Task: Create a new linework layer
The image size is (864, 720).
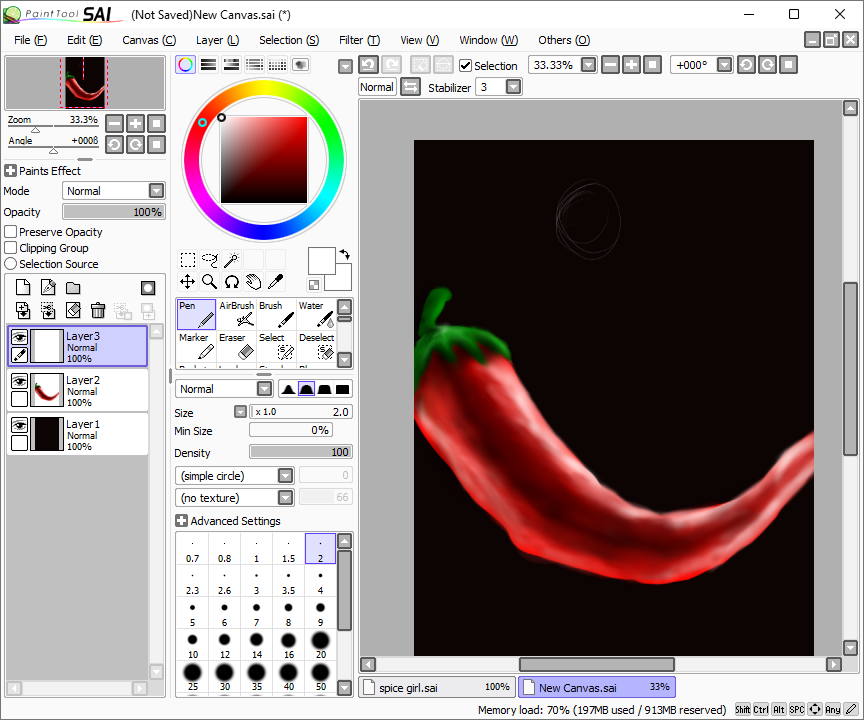Action: [48, 288]
